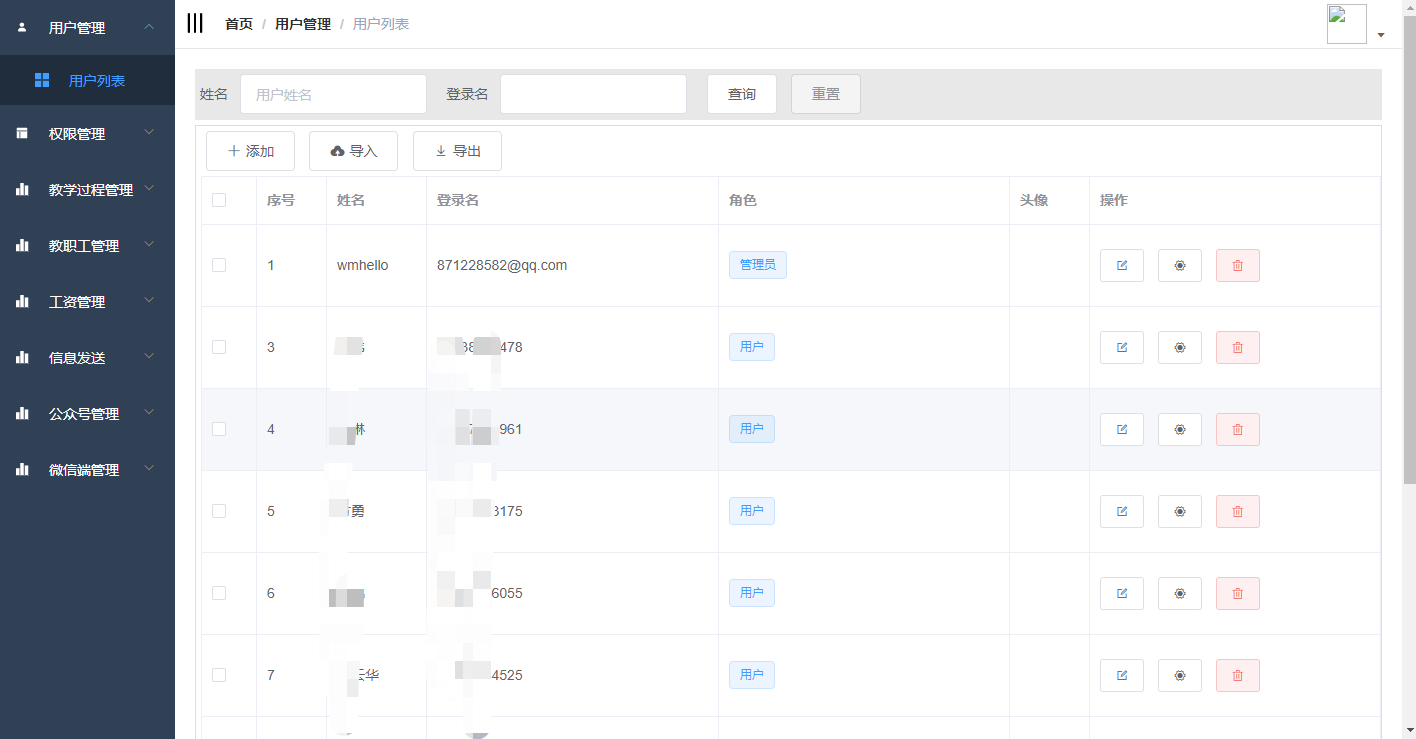Expand 工资管理 menu chevron
Image resolution: width=1416 pixels, height=739 pixels.
(x=149, y=300)
